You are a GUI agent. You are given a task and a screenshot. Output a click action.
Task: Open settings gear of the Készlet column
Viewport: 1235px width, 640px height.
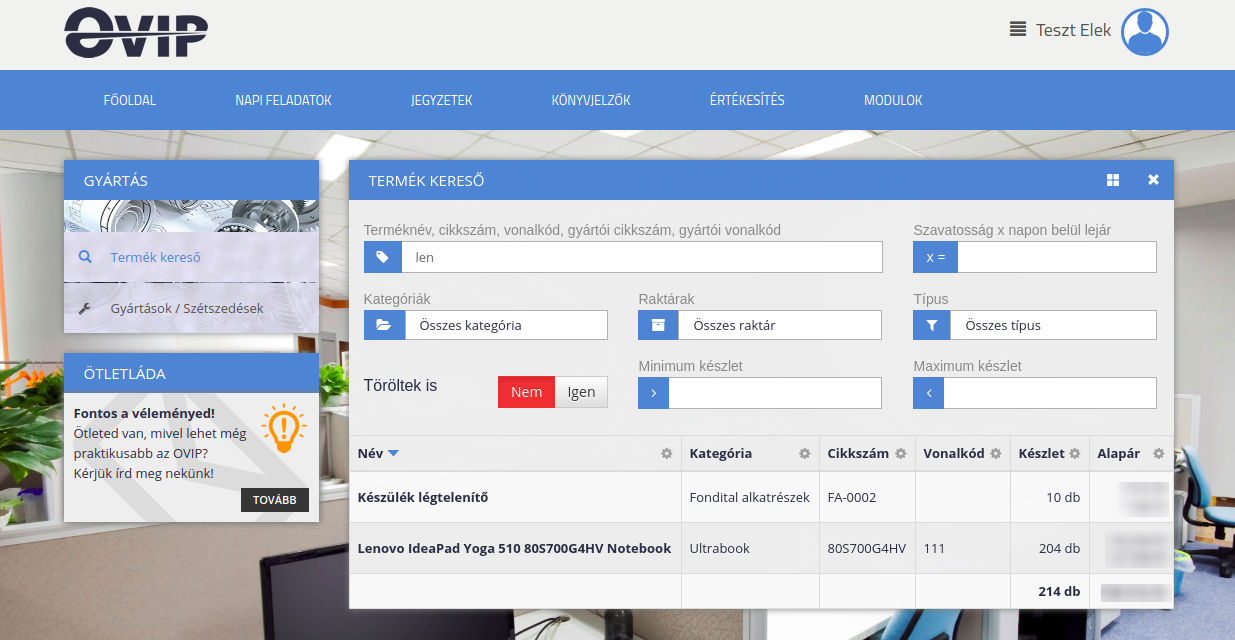click(x=1074, y=454)
